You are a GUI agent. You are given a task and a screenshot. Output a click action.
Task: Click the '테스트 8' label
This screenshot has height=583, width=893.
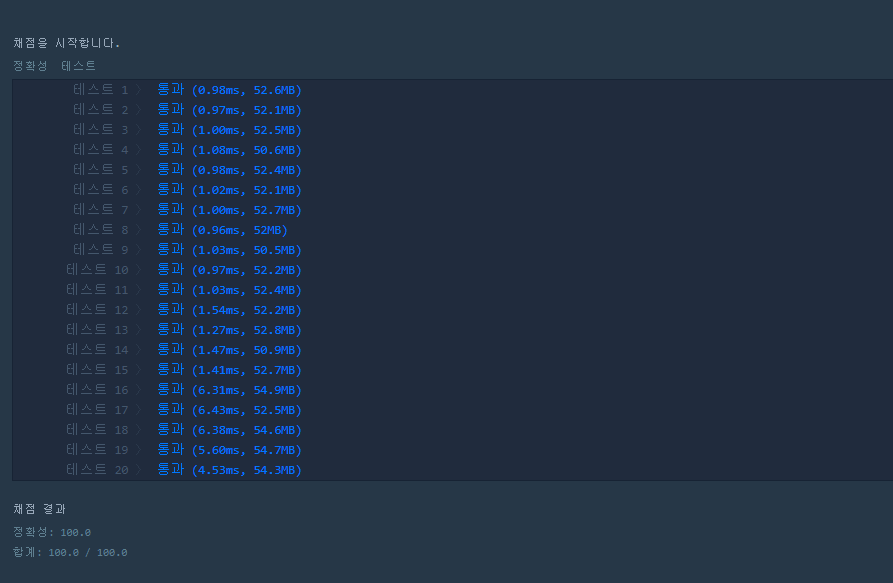(101, 230)
